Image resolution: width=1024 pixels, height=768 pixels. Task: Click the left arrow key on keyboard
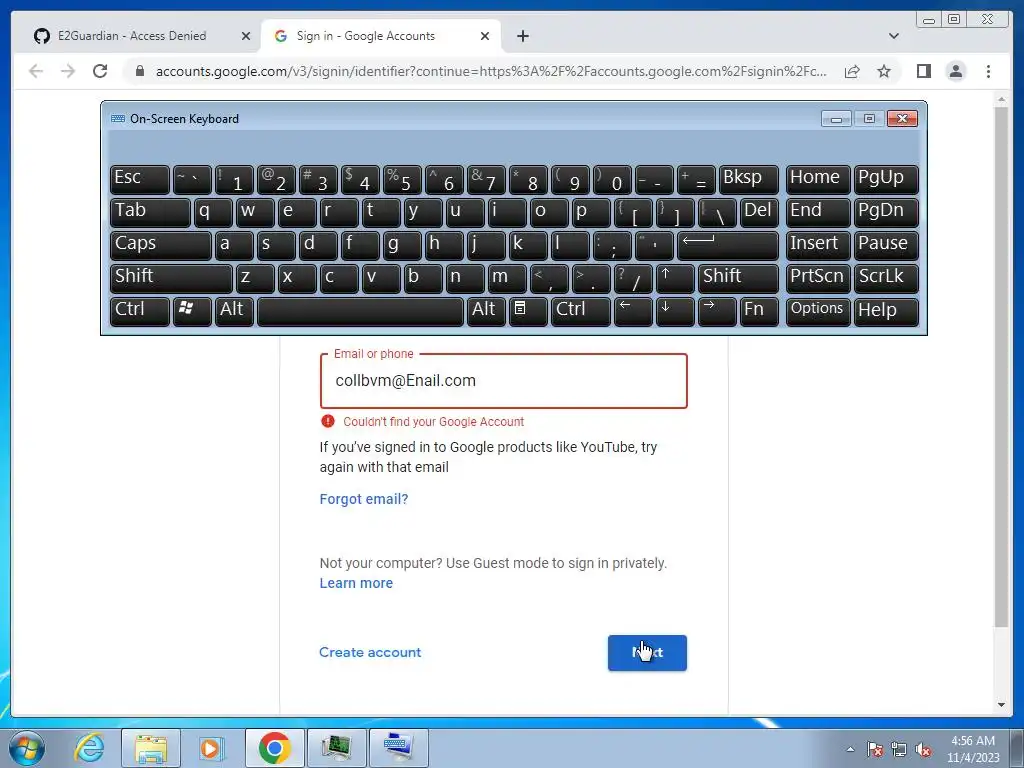633,311
